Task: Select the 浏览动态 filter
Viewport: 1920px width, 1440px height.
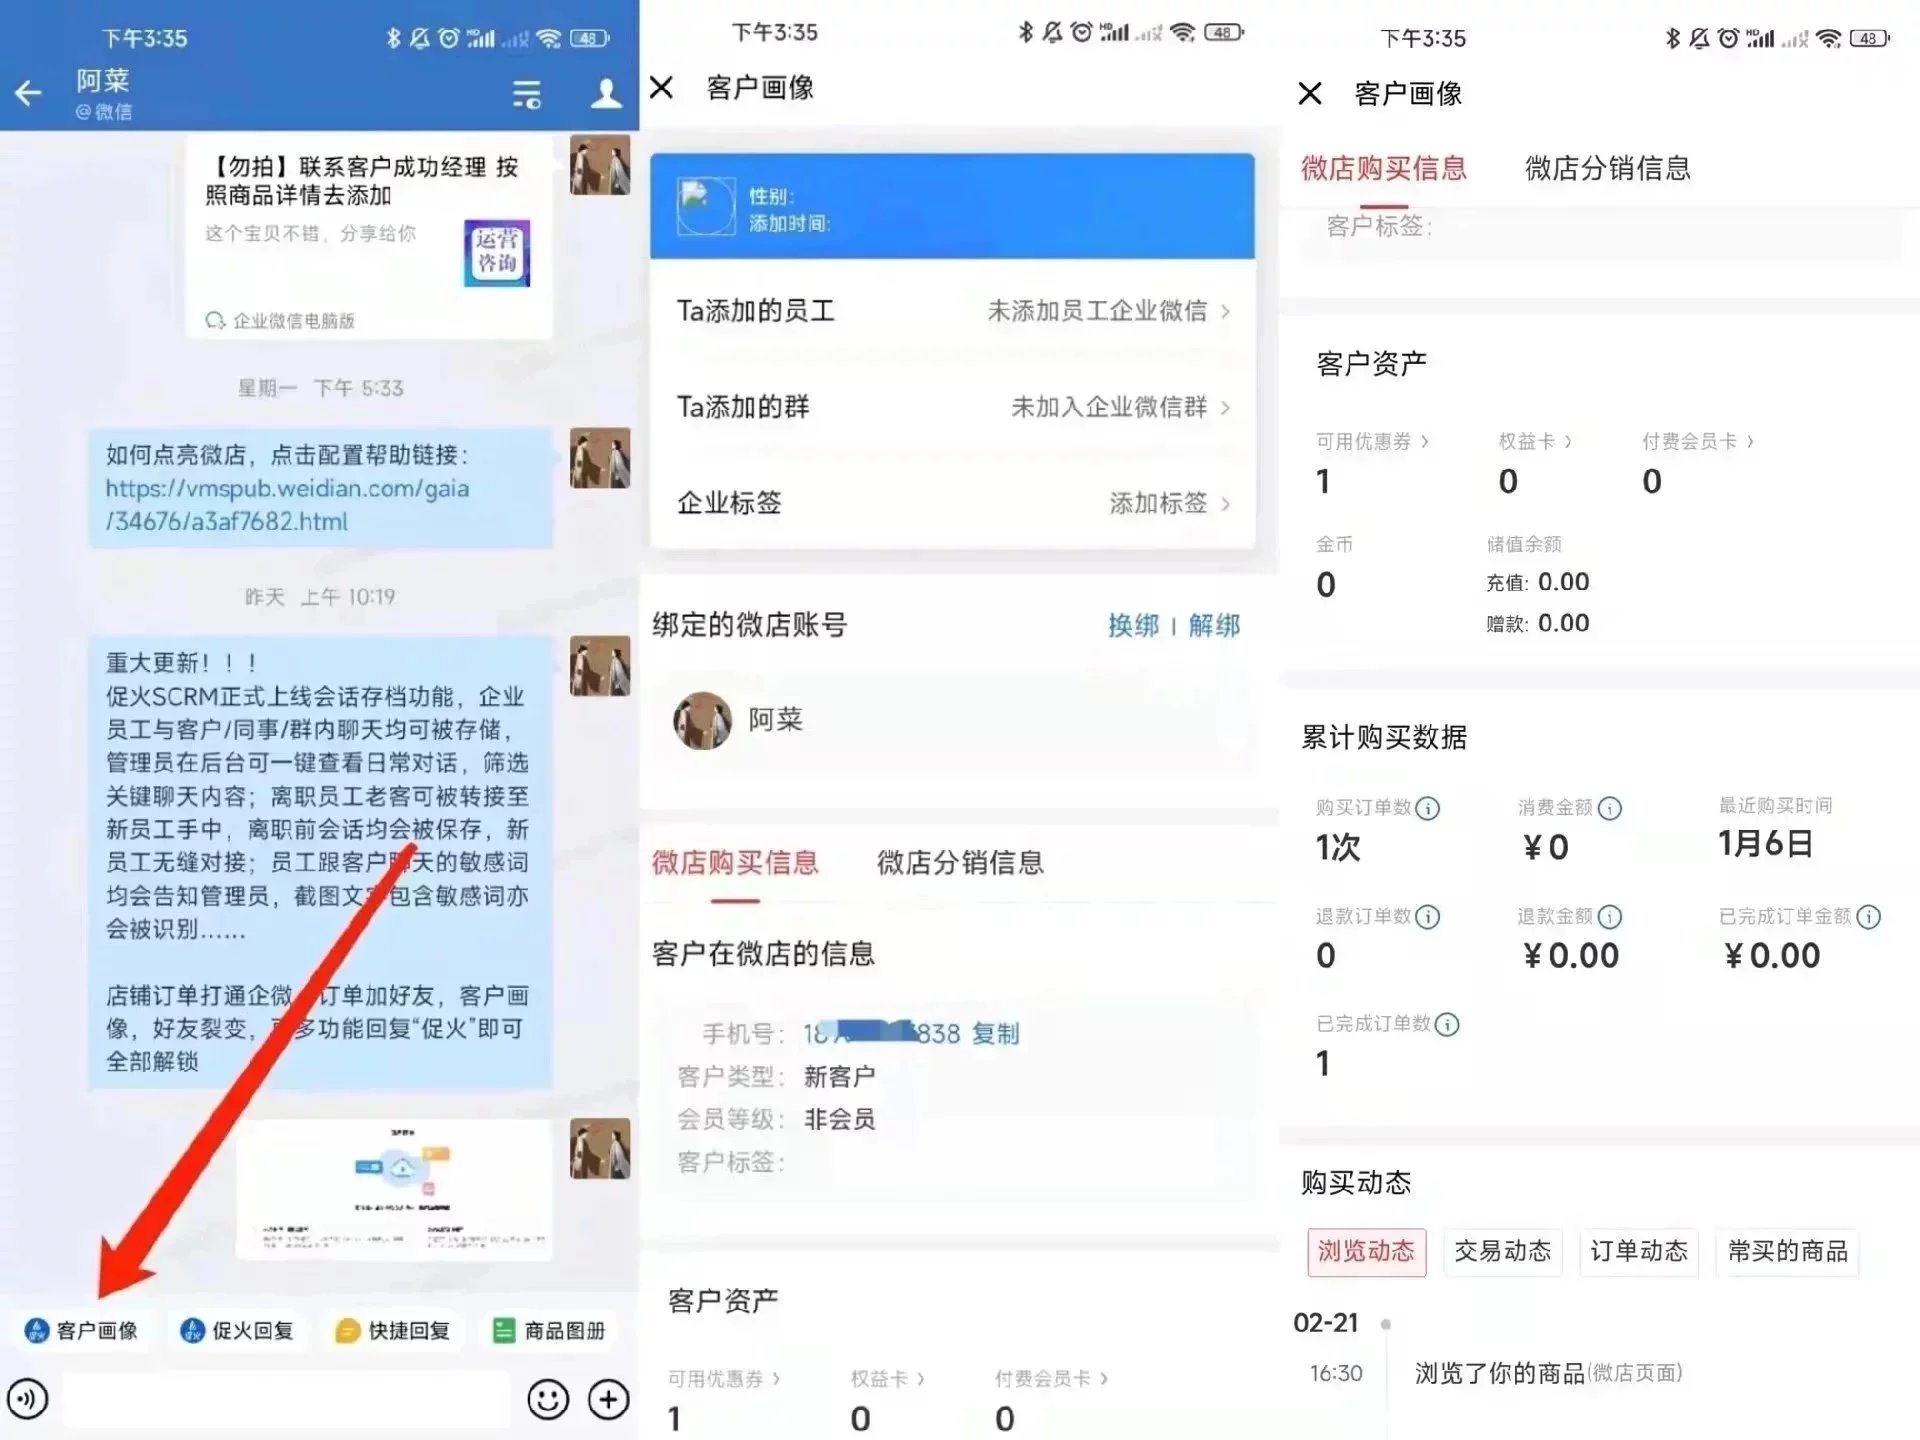Action: coord(1366,1252)
